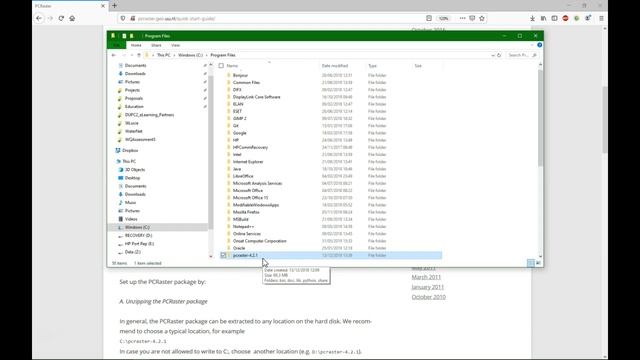Open pinned Projects quick access folder
The image size is (640, 360).
(x=132, y=90)
